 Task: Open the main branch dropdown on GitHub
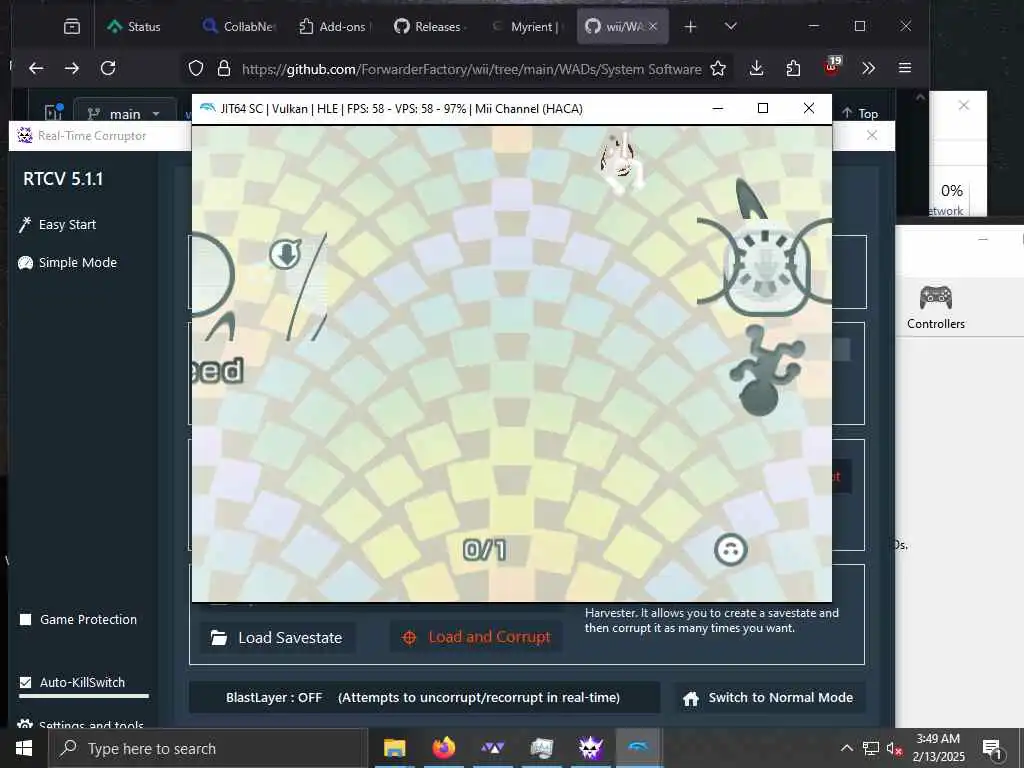(125, 114)
